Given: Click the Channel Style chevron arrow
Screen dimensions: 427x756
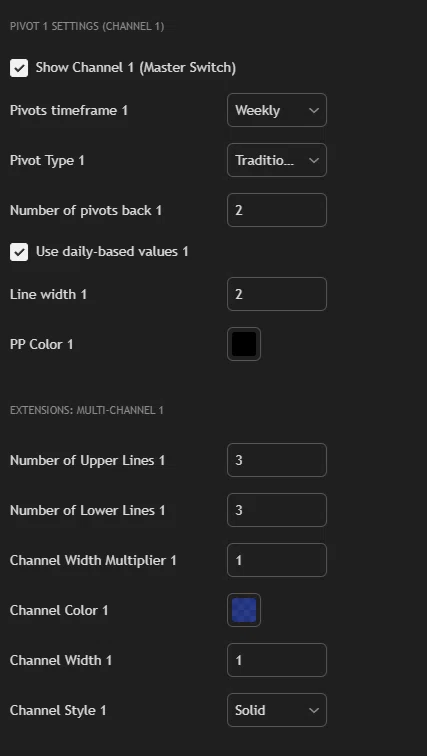Looking at the screenshot, I should click(314, 710).
